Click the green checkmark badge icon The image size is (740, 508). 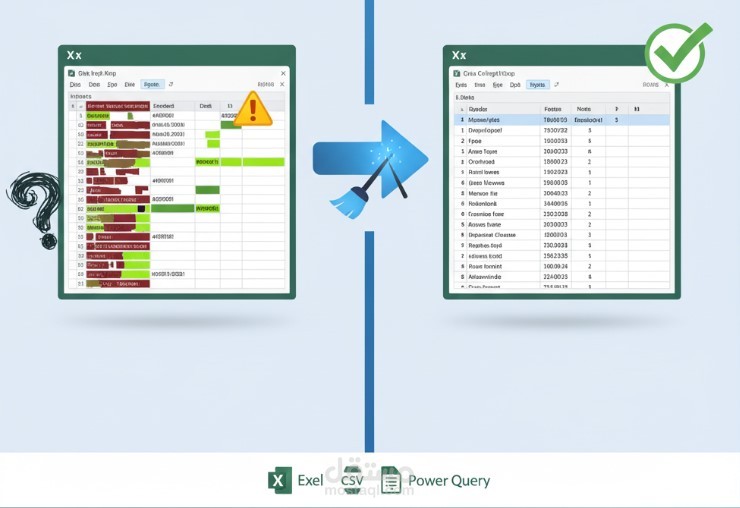coord(678,52)
